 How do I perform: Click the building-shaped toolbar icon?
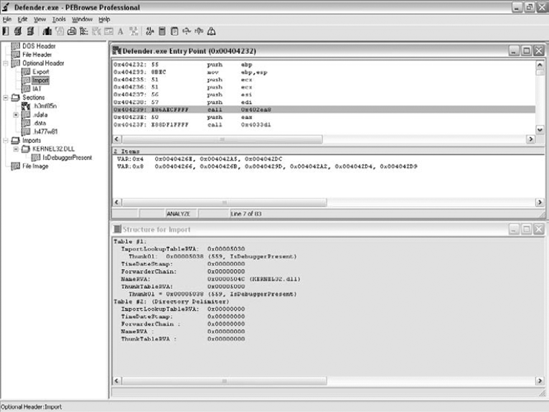[x=47, y=32]
